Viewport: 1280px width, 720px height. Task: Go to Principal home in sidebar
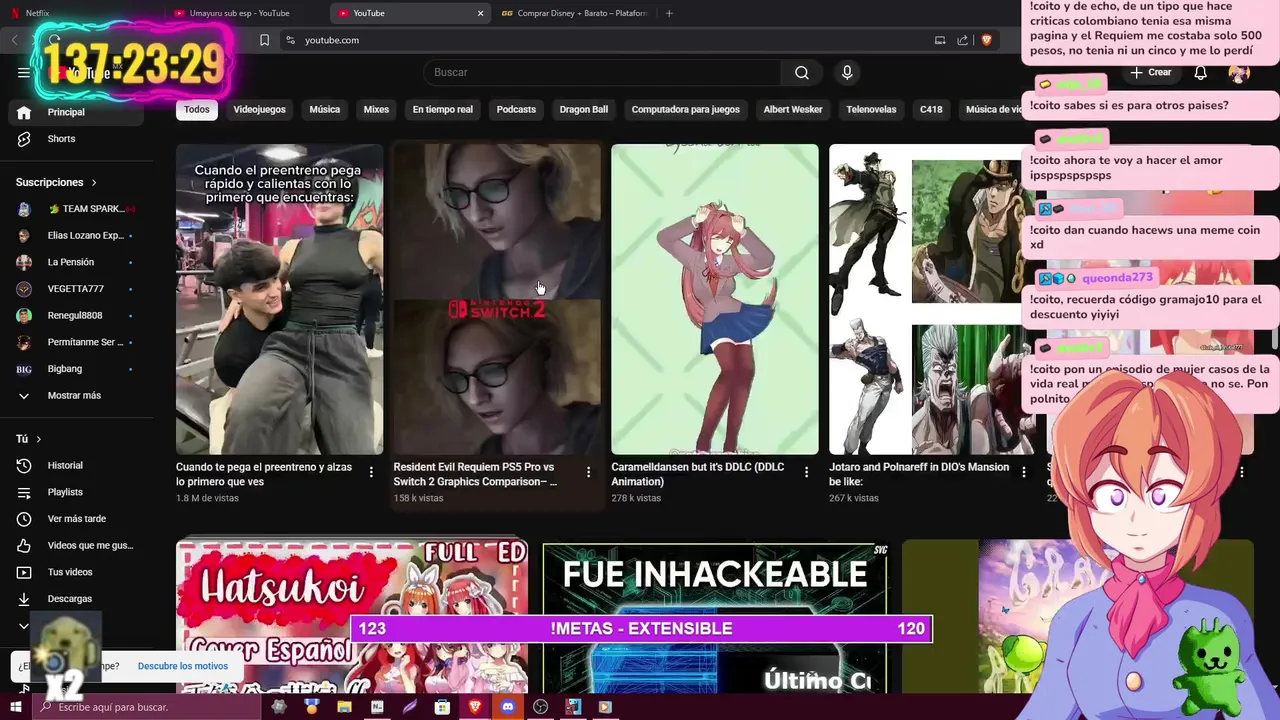(x=76, y=112)
